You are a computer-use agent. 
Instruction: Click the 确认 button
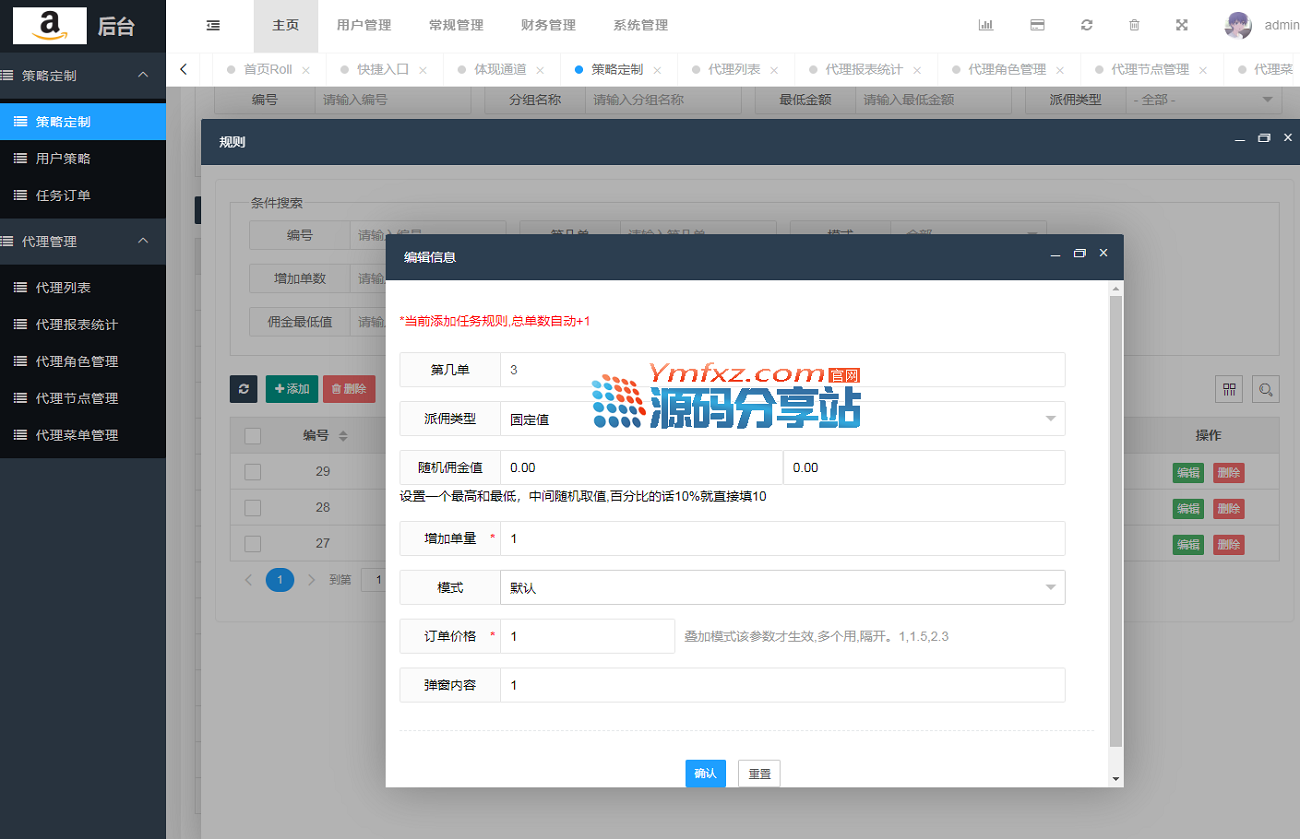click(705, 773)
